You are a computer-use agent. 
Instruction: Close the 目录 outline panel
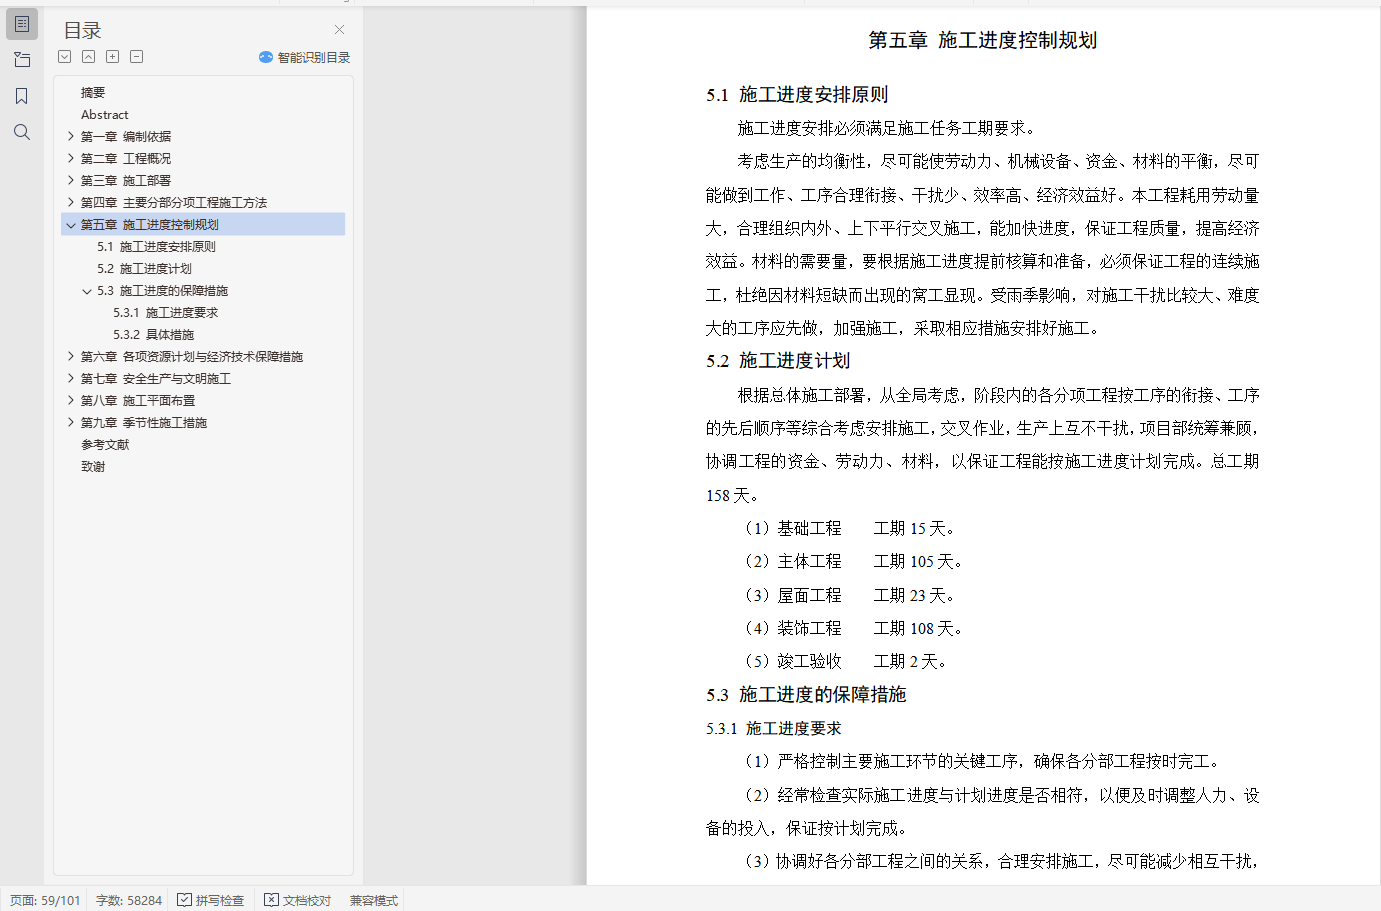tap(339, 30)
